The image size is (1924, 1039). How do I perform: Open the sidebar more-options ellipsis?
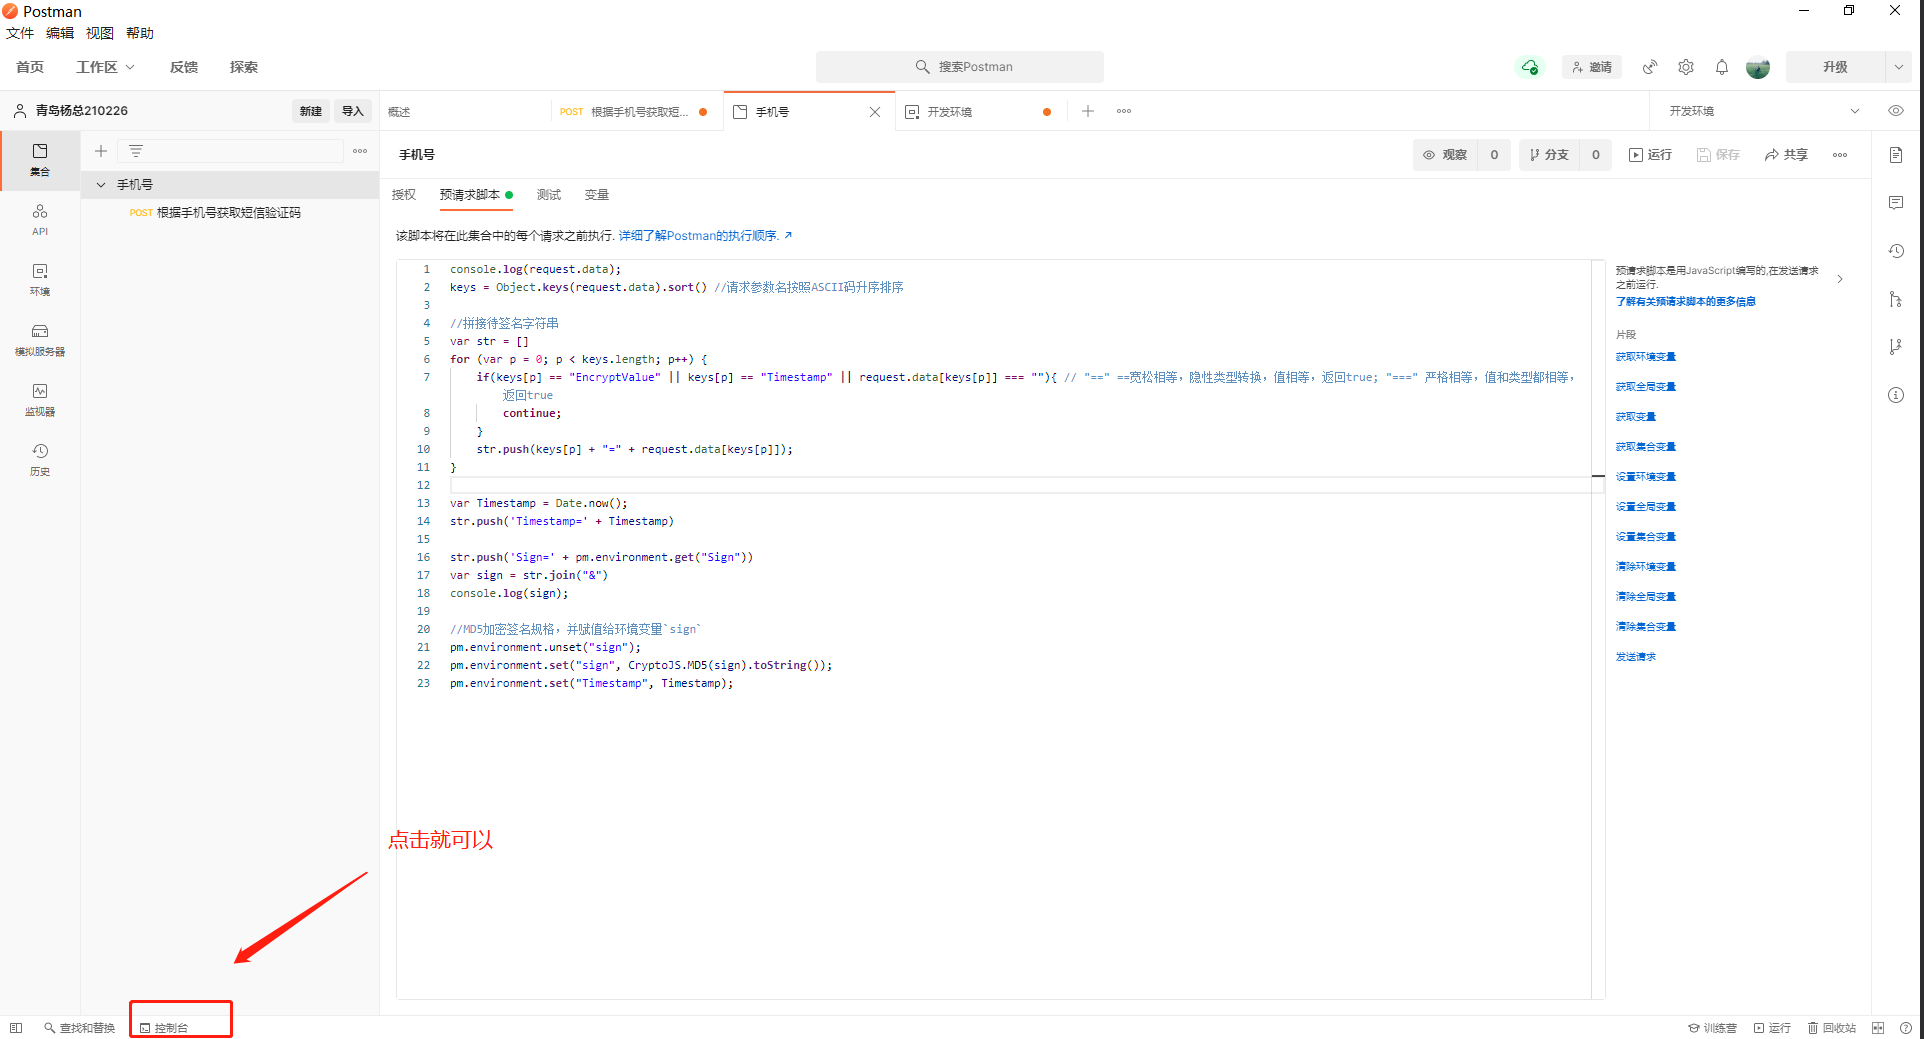pyautogui.click(x=360, y=151)
